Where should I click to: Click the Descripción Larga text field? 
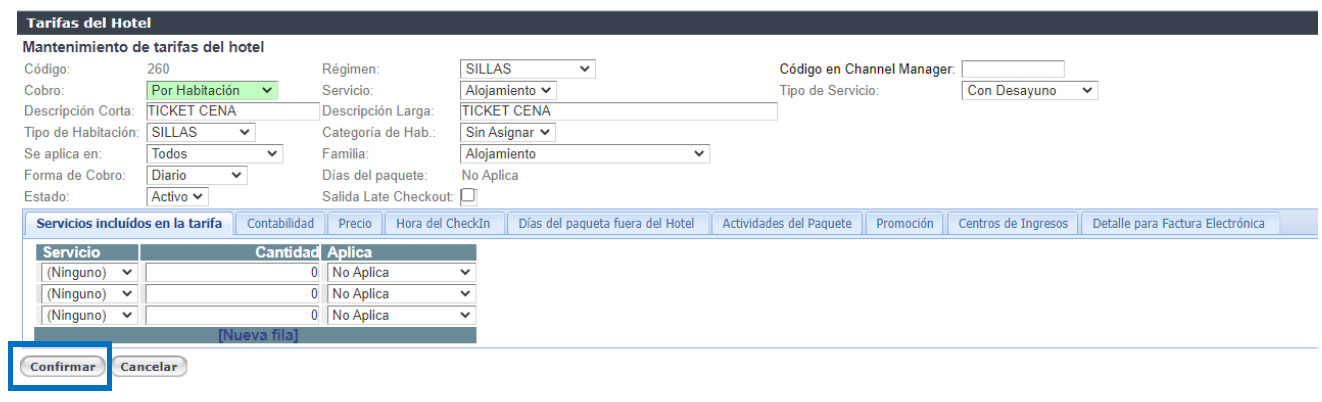[617, 111]
